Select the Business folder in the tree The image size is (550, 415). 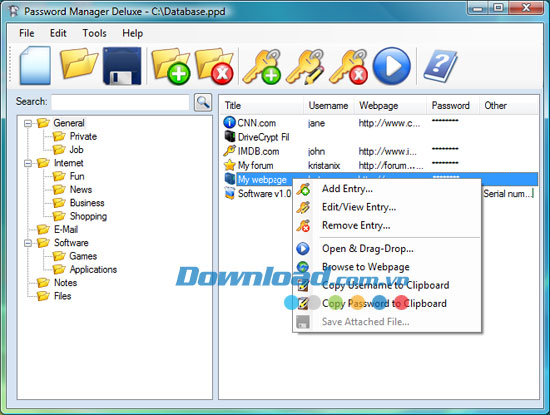point(87,203)
